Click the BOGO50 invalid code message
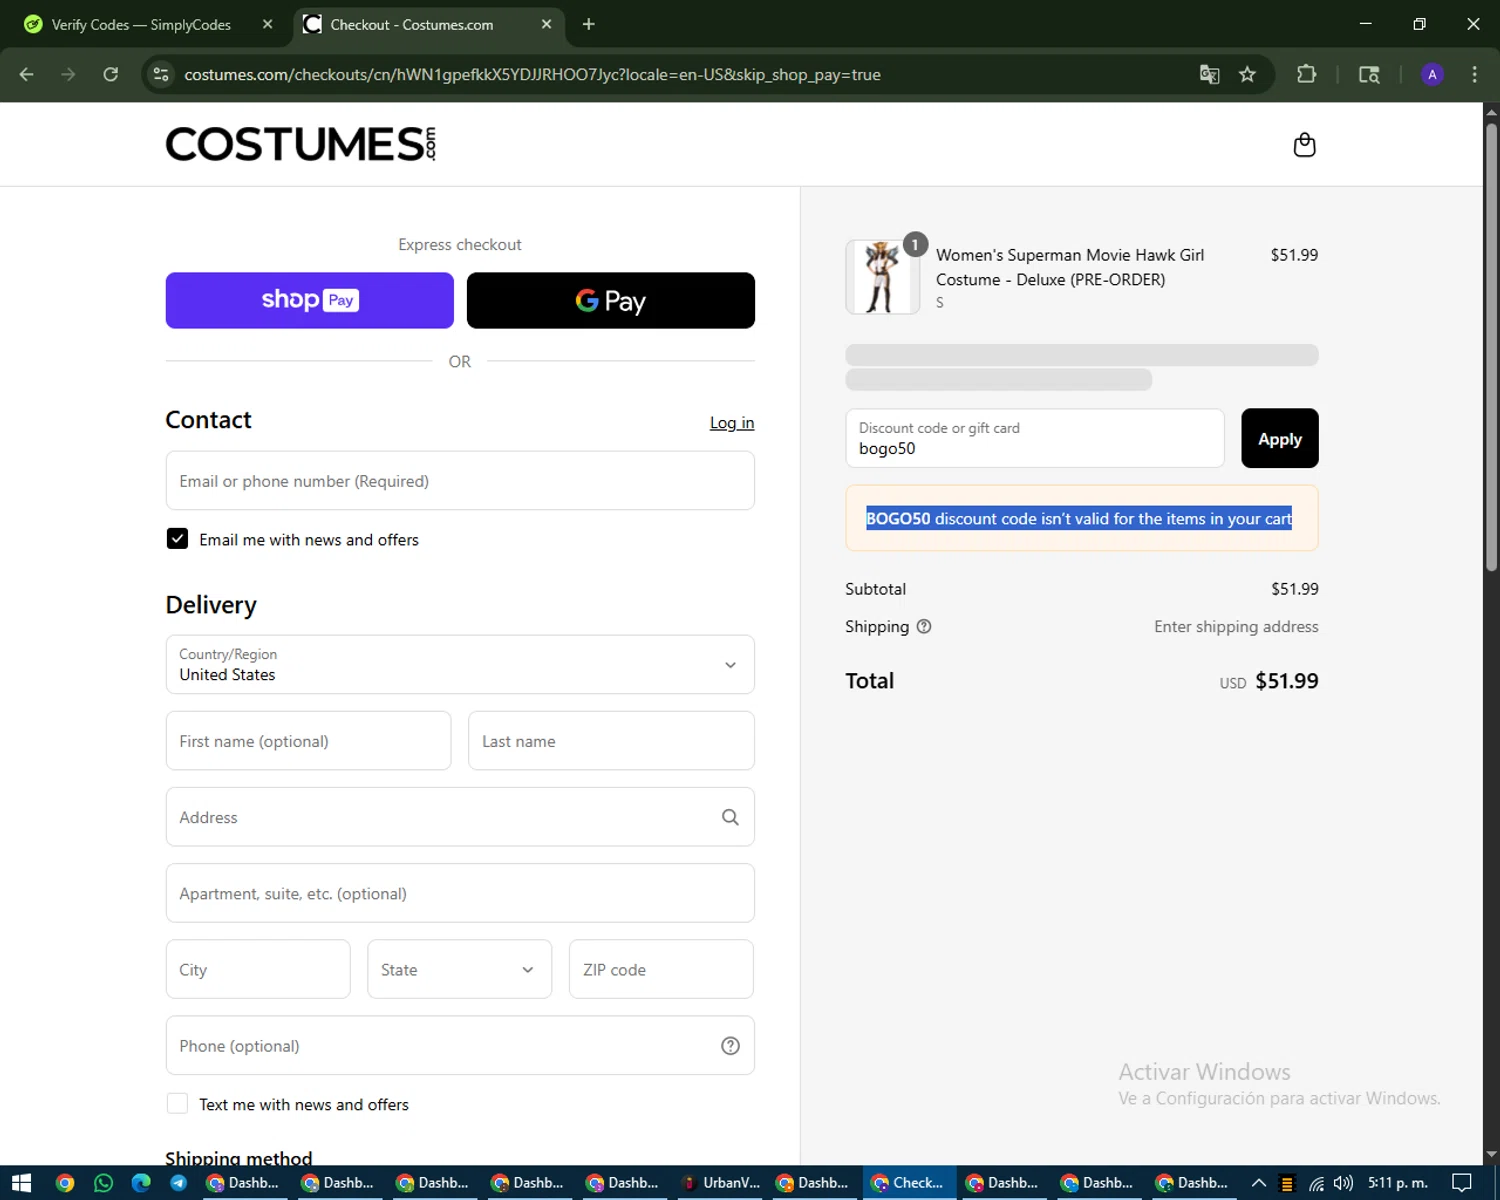 (x=1079, y=518)
